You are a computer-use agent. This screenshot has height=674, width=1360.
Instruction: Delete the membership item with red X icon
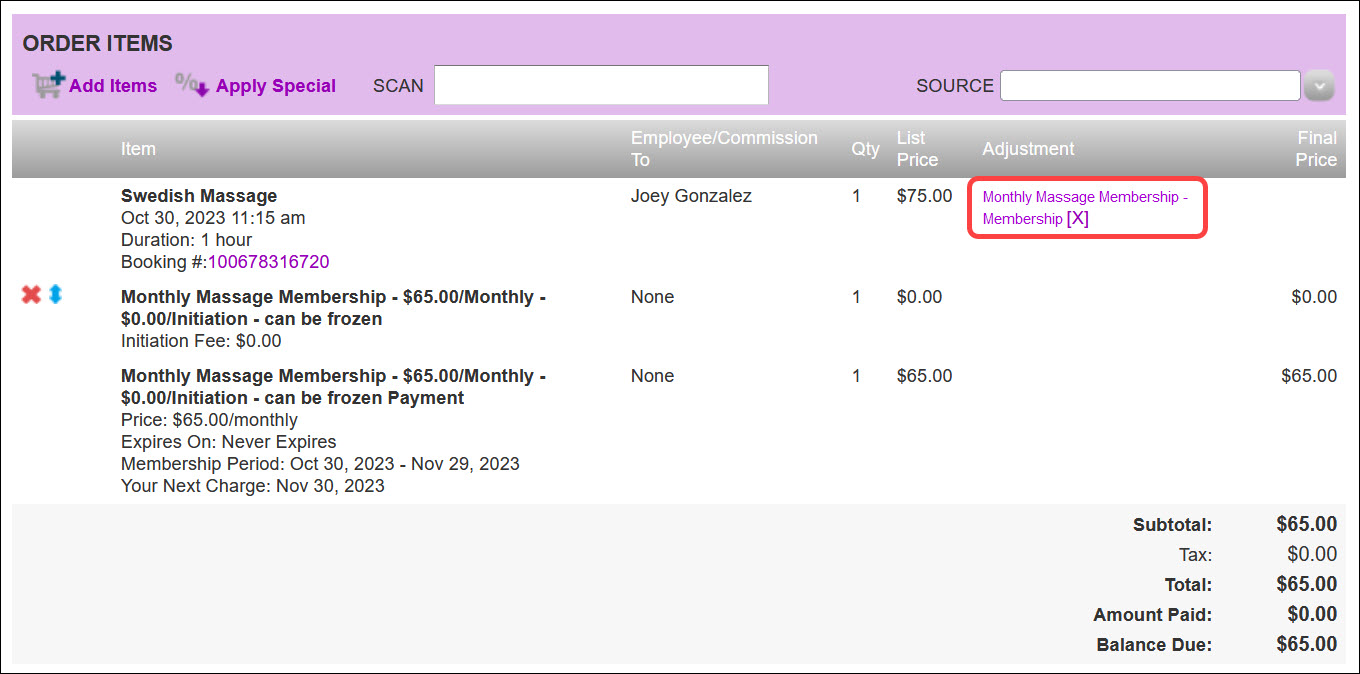tap(31, 294)
